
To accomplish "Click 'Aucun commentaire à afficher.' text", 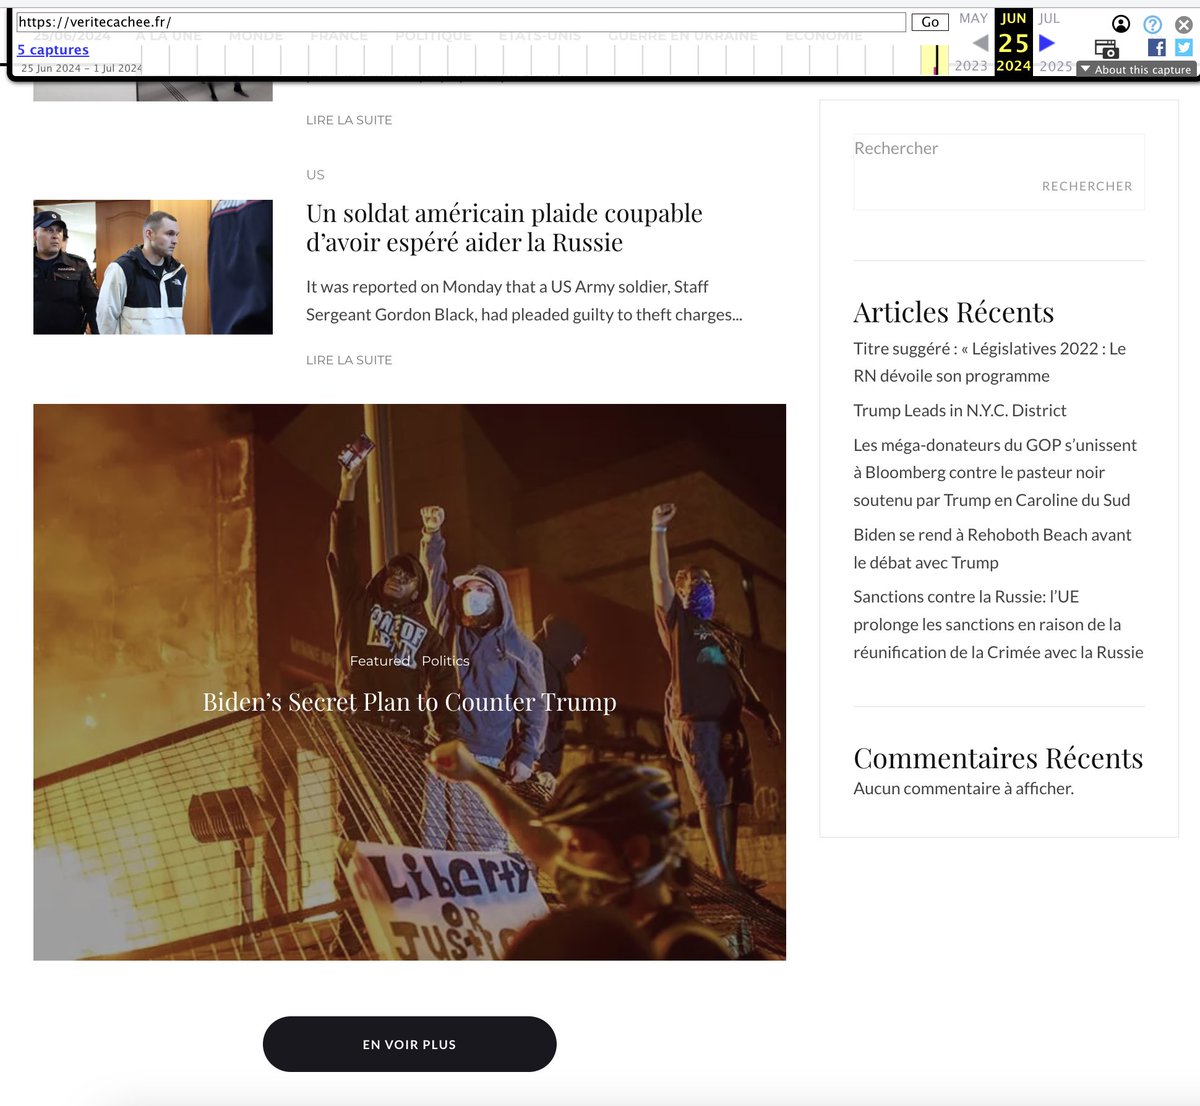I will coord(963,788).
